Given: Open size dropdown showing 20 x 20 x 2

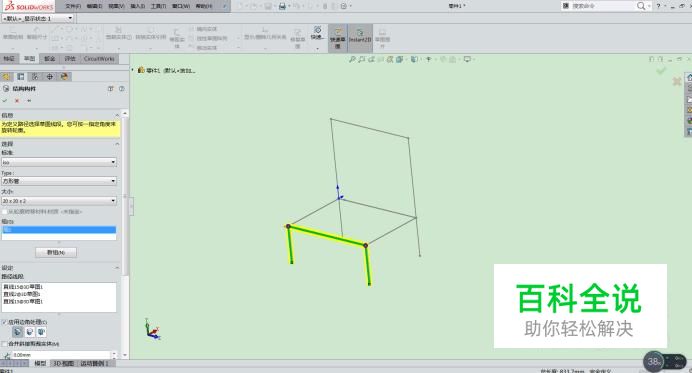Looking at the screenshot, I should [59, 201].
